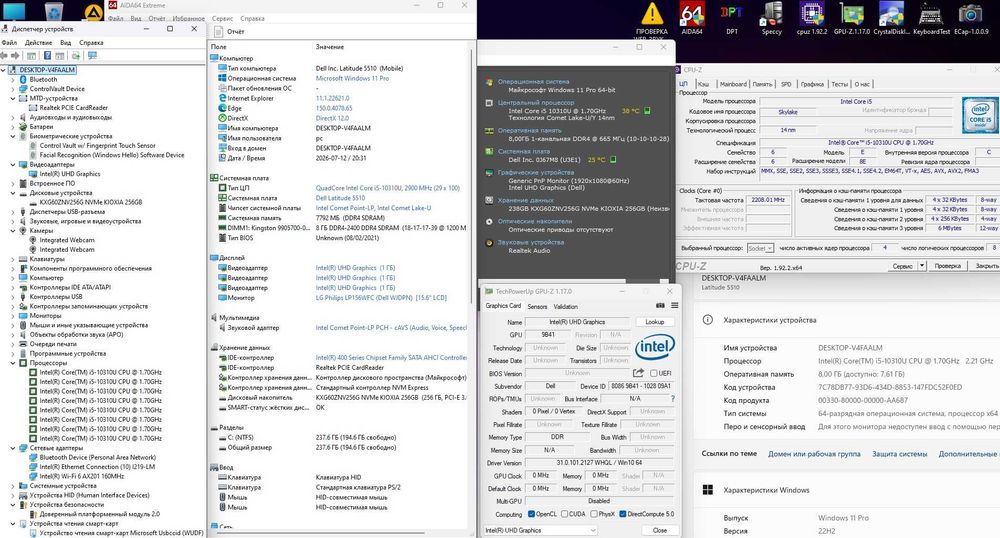Select Realtek PCIE CardReader in Device Manager tree

[x=74, y=108]
